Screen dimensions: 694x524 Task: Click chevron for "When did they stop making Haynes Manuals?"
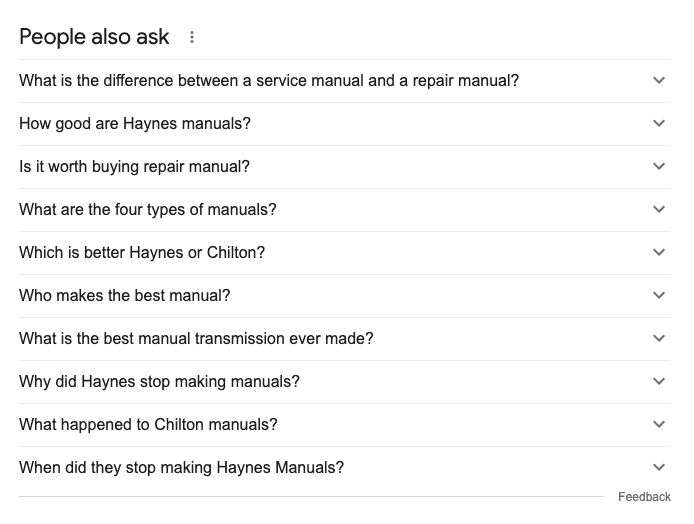pyautogui.click(x=658, y=468)
